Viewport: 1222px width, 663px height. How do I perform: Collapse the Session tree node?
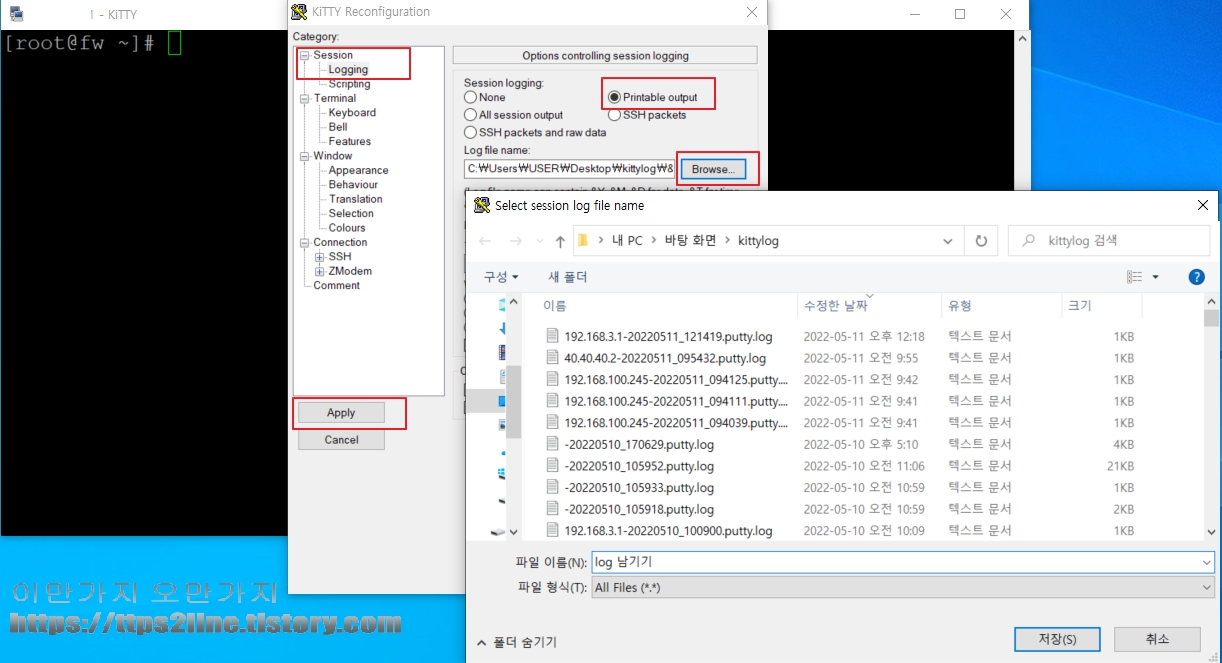[305, 56]
